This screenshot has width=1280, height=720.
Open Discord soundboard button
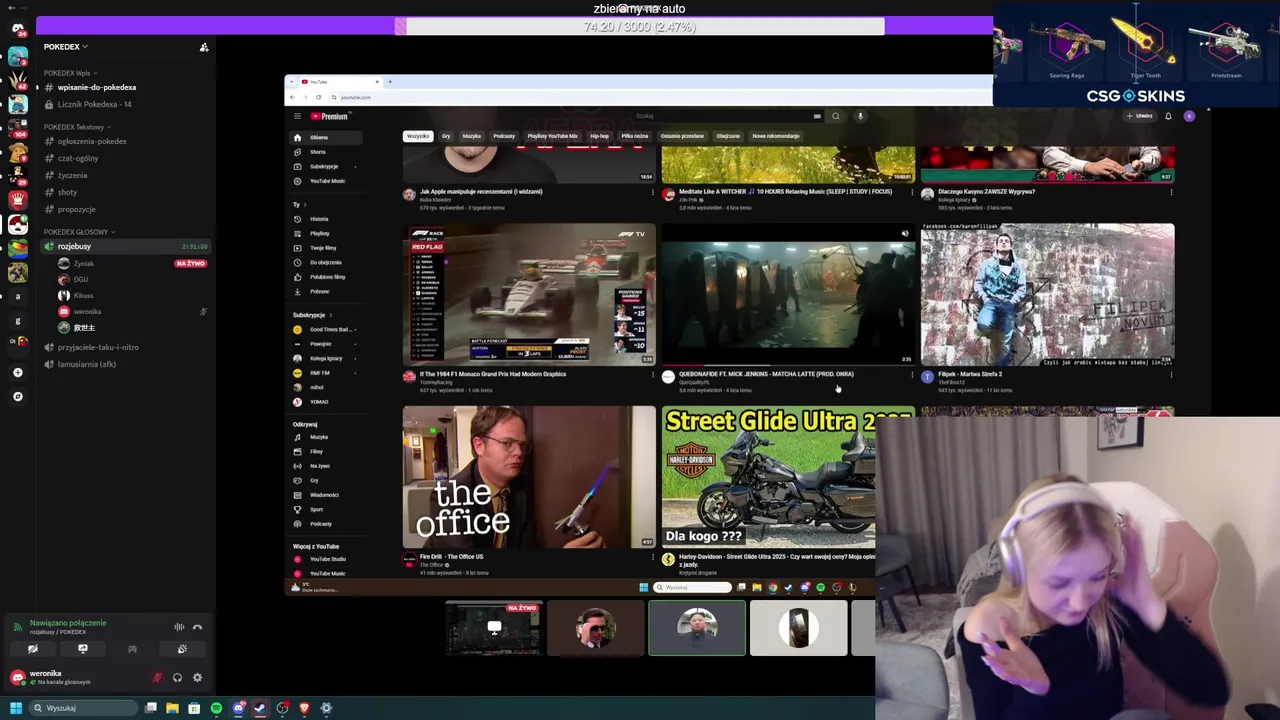[x=182, y=649]
